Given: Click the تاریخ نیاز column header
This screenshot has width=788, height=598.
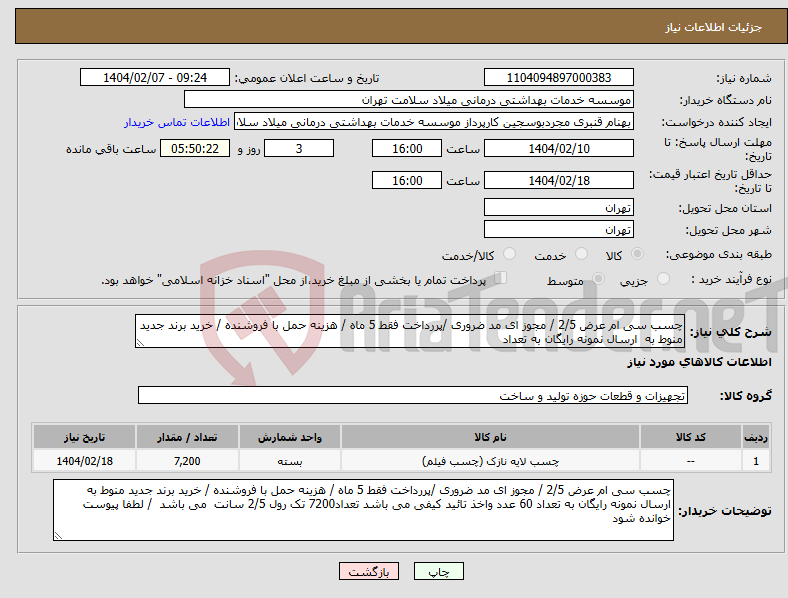Looking at the screenshot, I should pyautogui.click(x=84, y=437).
